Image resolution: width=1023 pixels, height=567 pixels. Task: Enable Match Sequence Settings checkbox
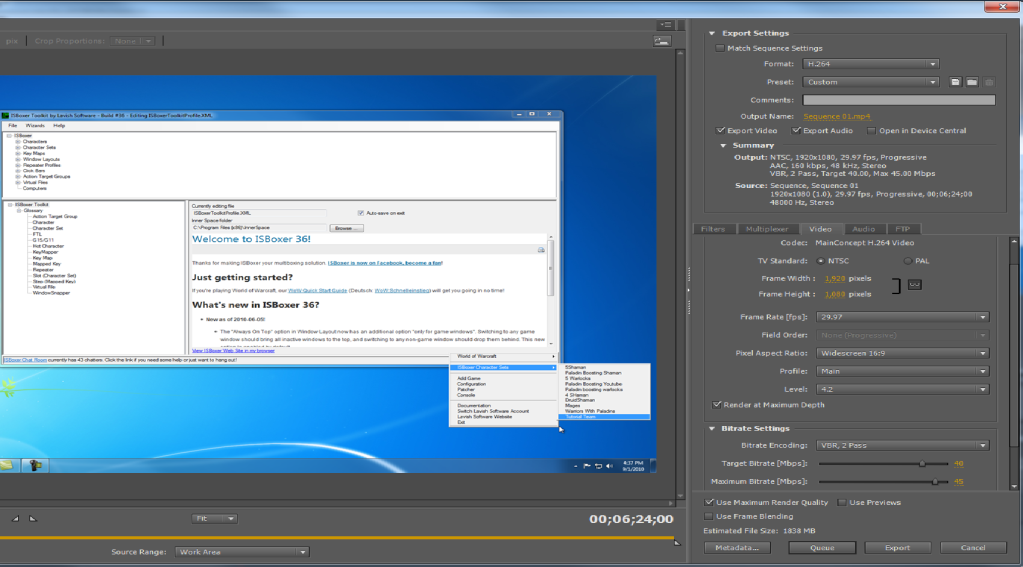[720, 48]
